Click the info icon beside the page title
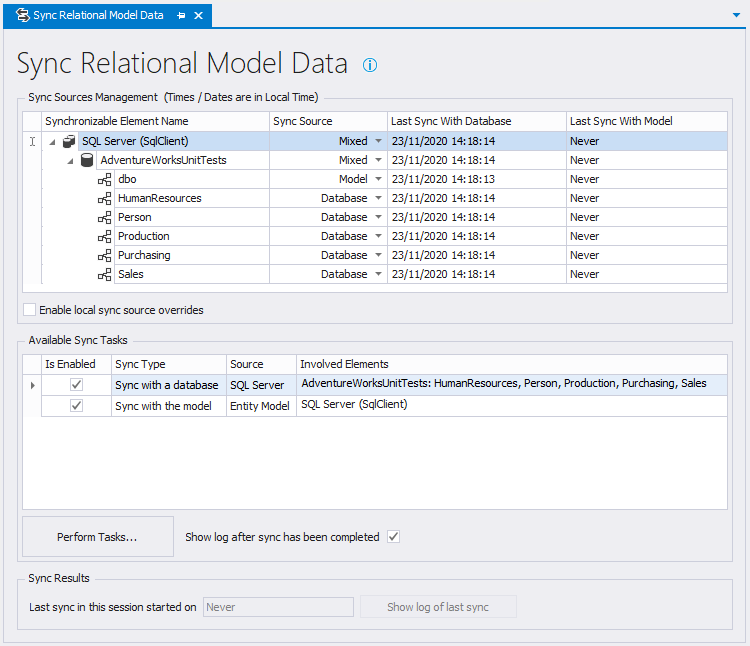Viewport: 750px width, 646px height. point(370,65)
